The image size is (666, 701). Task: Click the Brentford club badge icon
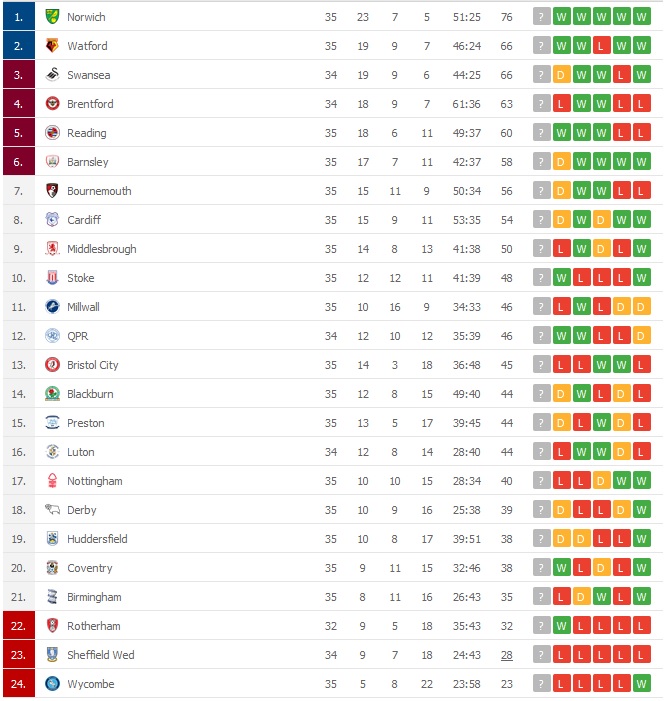tap(52, 104)
